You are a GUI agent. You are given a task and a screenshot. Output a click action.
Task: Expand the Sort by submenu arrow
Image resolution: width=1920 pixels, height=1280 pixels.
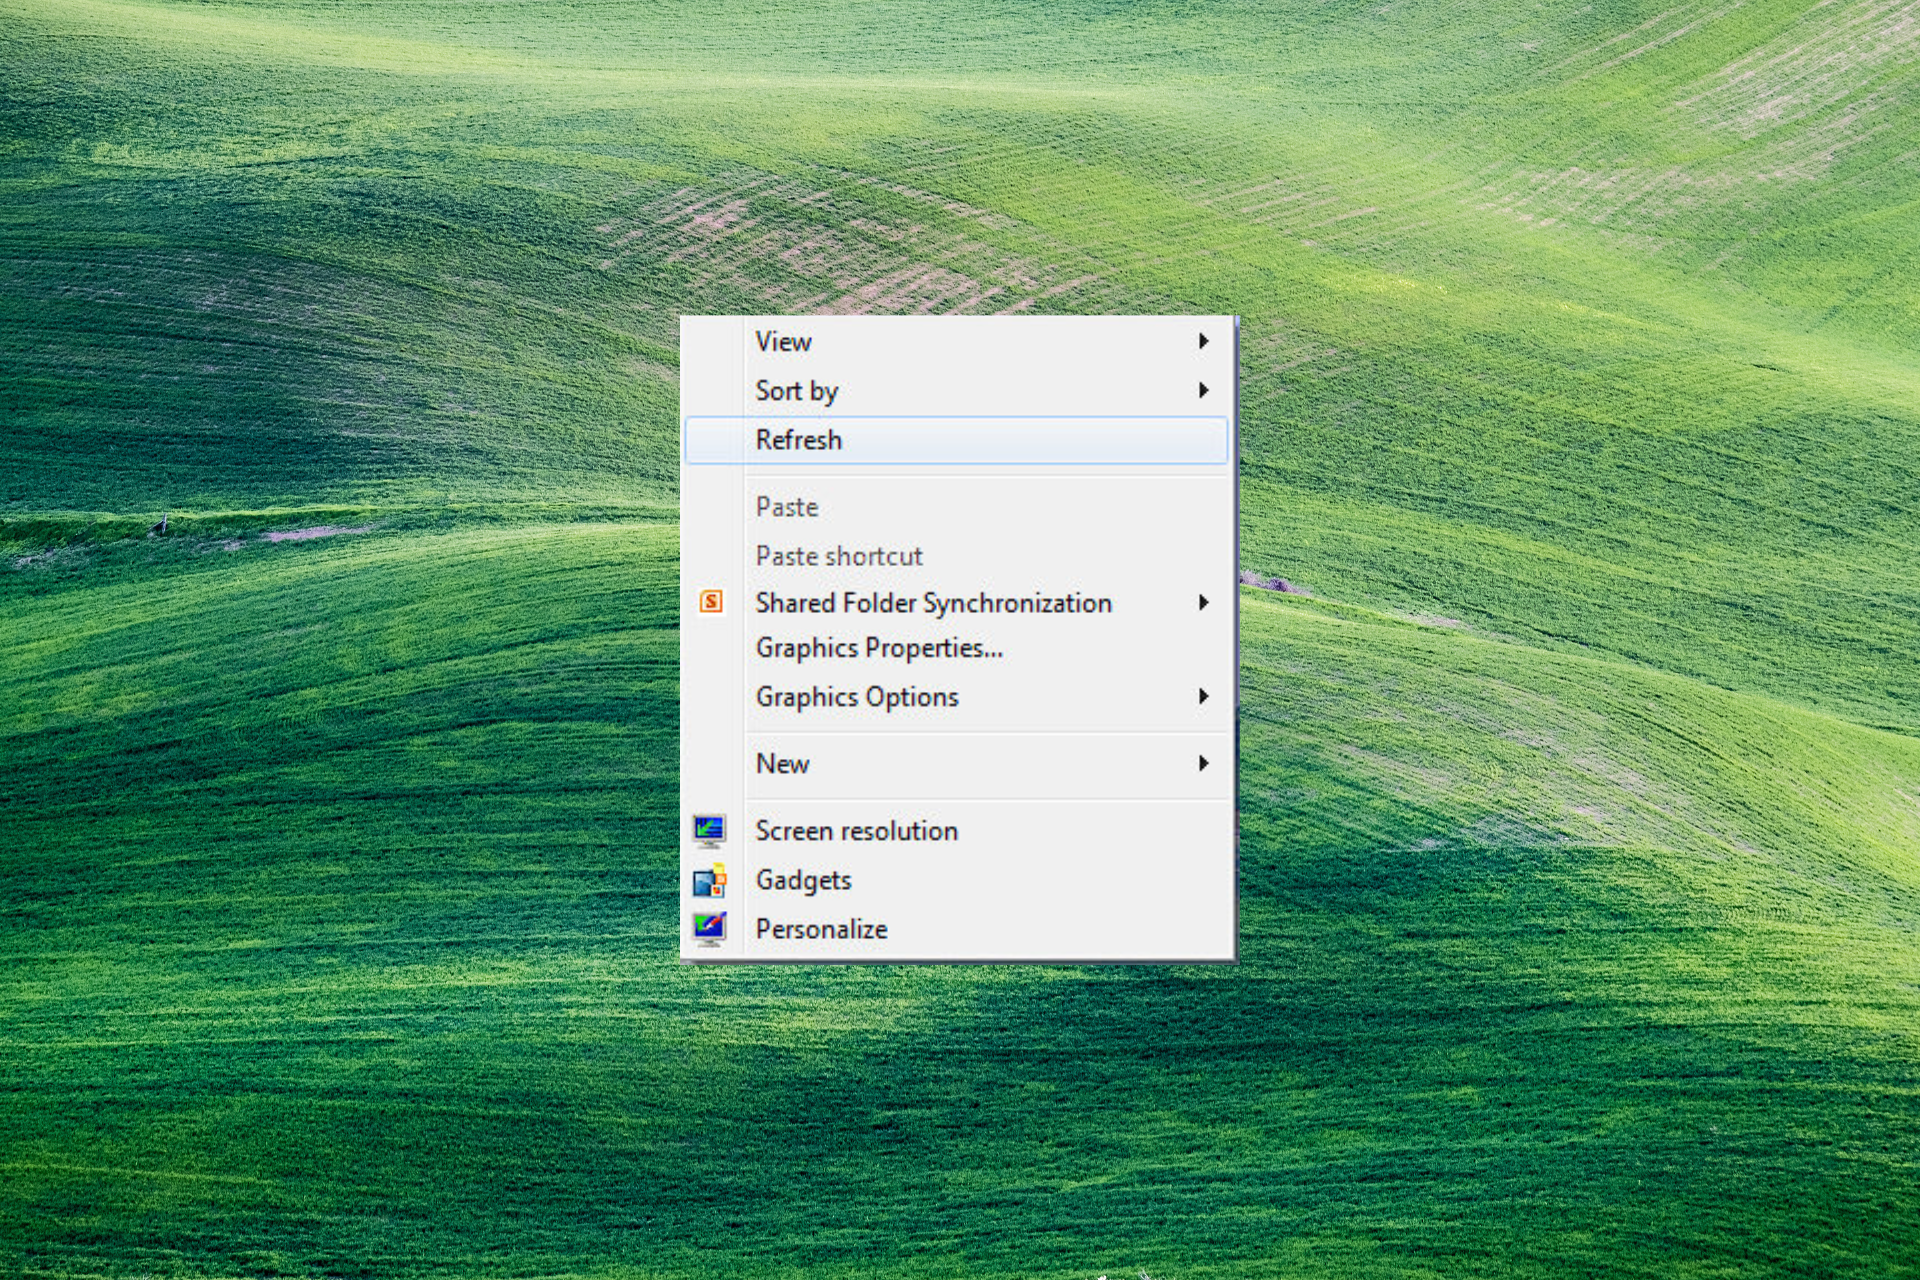pos(1204,390)
